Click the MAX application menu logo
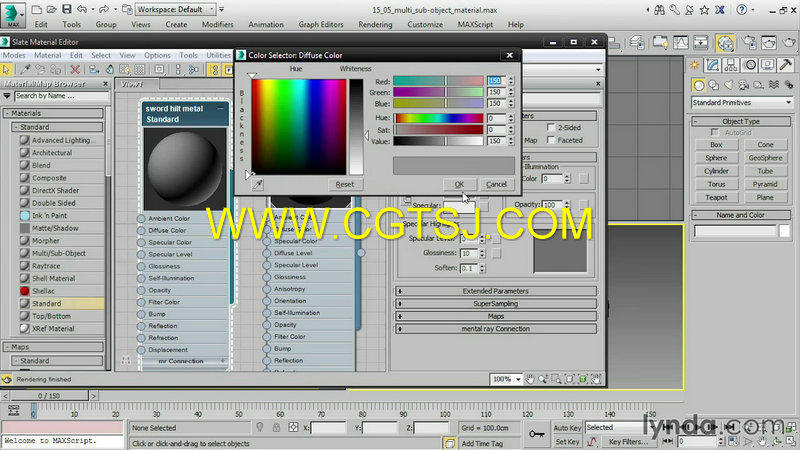This screenshot has height=450, width=800. [x=13, y=14]
